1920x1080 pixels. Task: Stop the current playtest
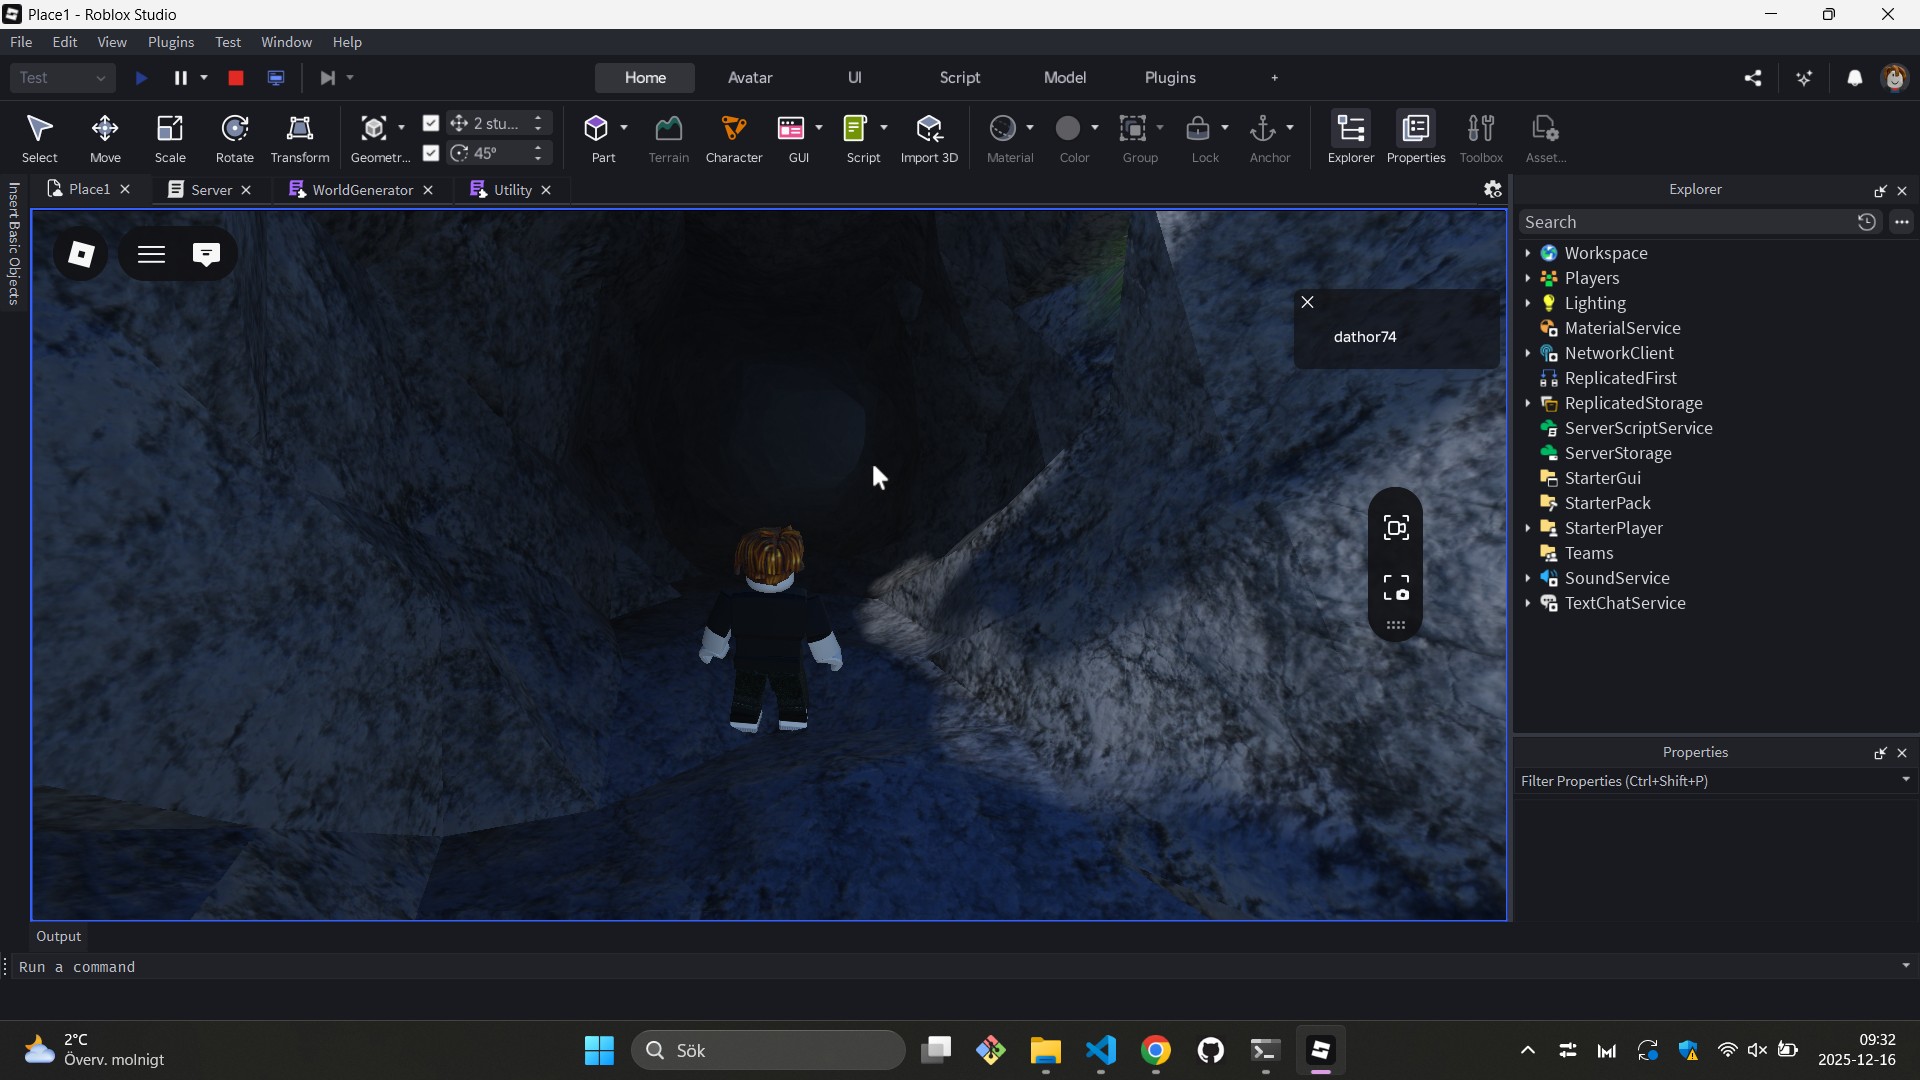point(235,77)
